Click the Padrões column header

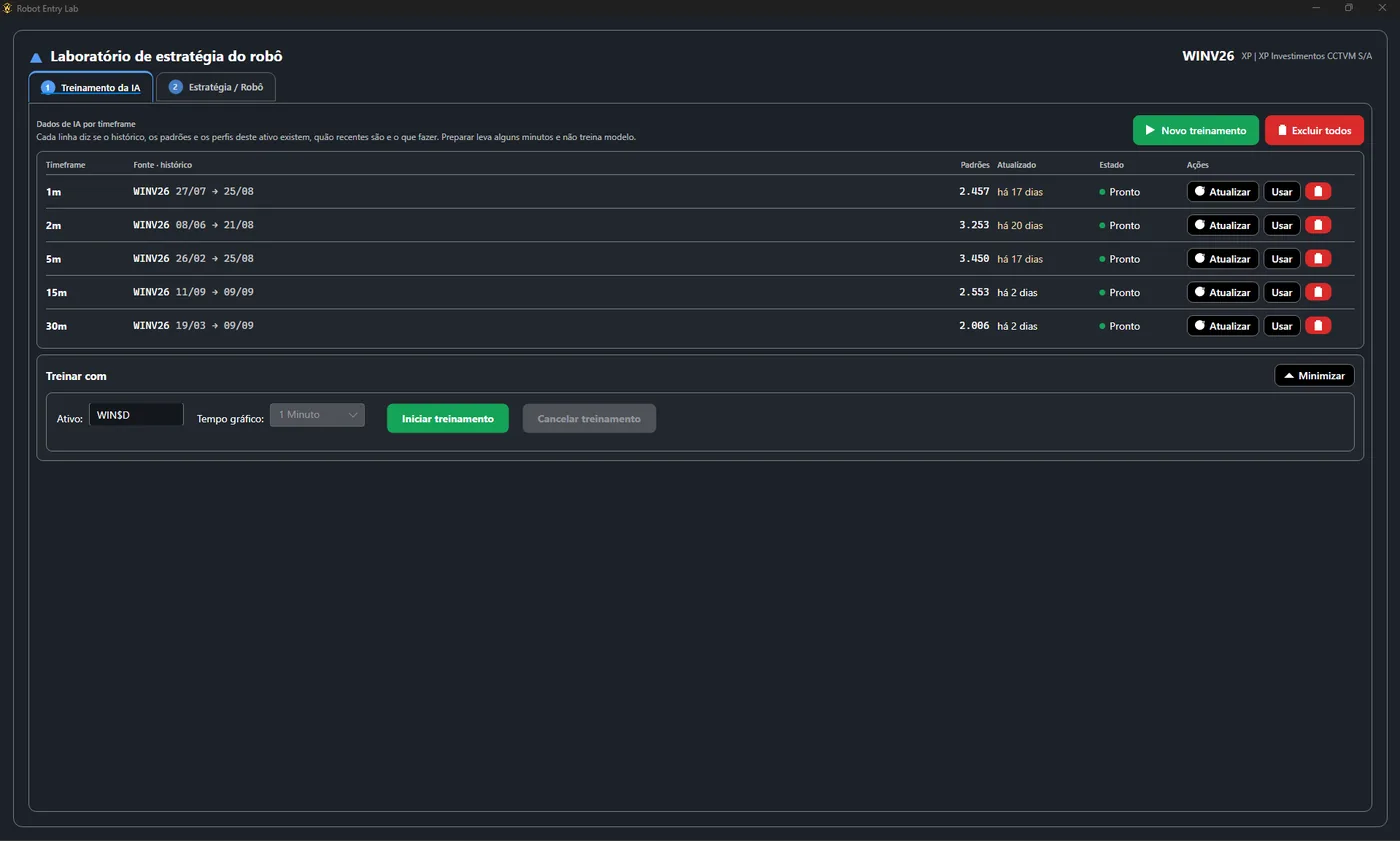(x=974, y=165)
